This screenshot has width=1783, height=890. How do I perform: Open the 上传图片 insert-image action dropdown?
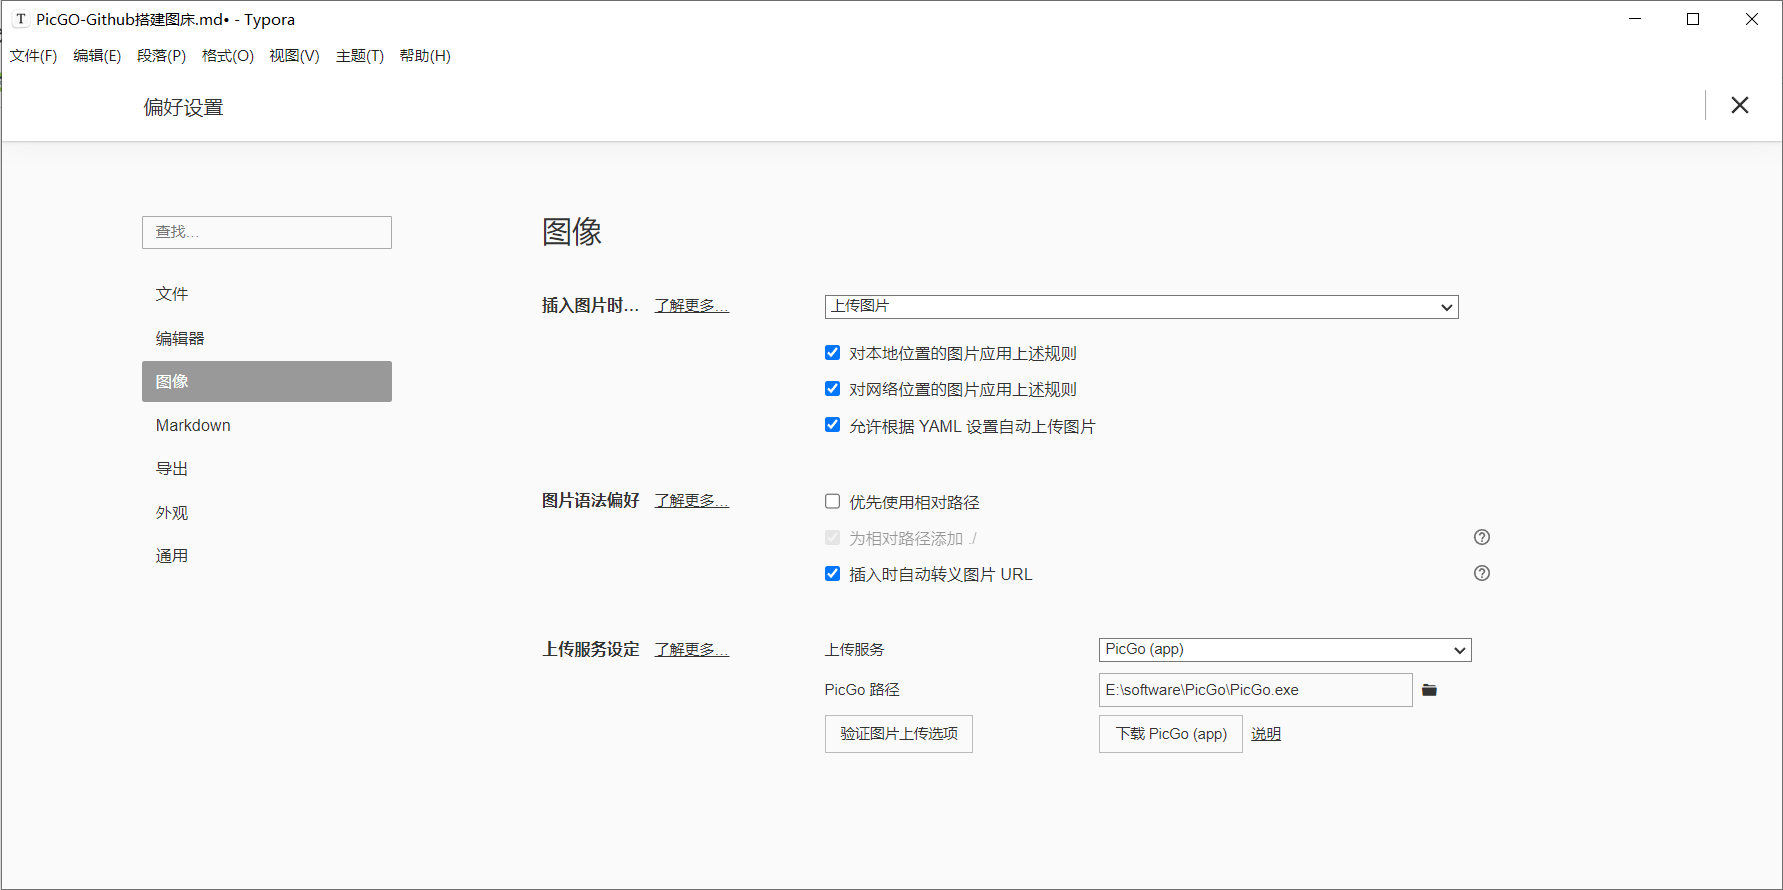(x=1141, y=307)
